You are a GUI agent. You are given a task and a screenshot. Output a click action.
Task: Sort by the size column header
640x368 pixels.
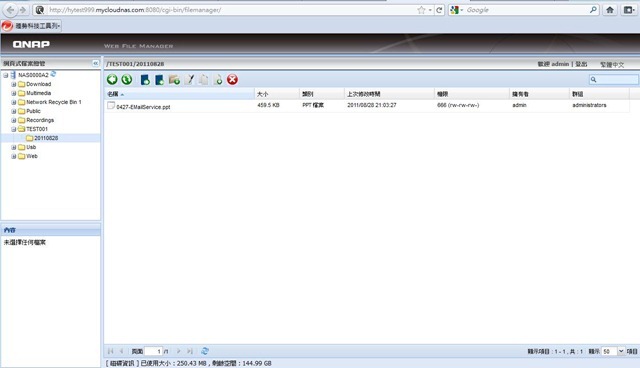click(277, 94)
